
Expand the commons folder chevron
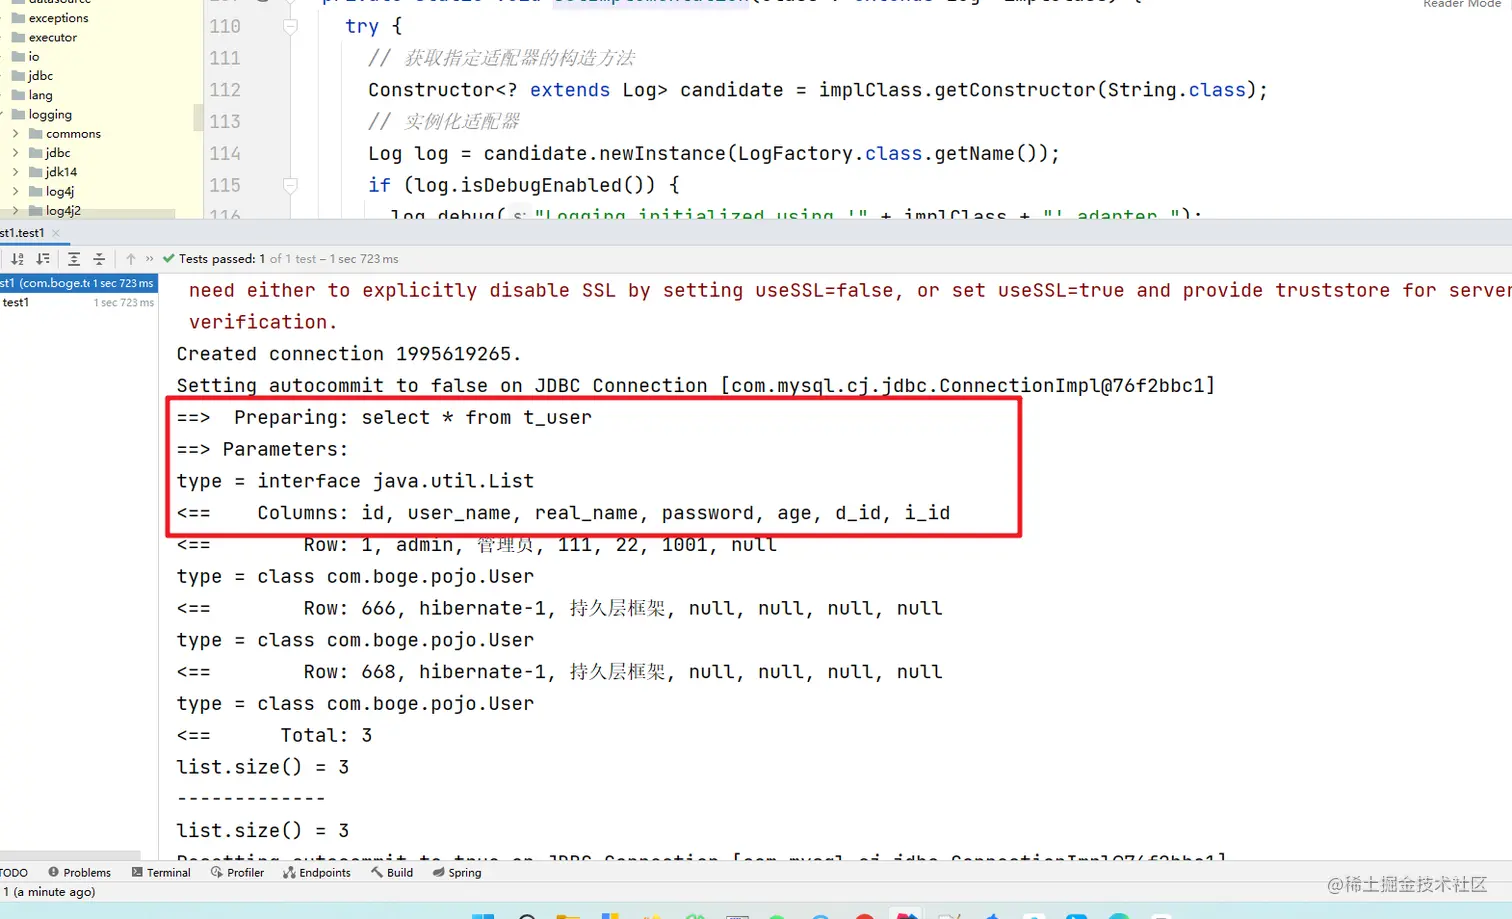15,134
